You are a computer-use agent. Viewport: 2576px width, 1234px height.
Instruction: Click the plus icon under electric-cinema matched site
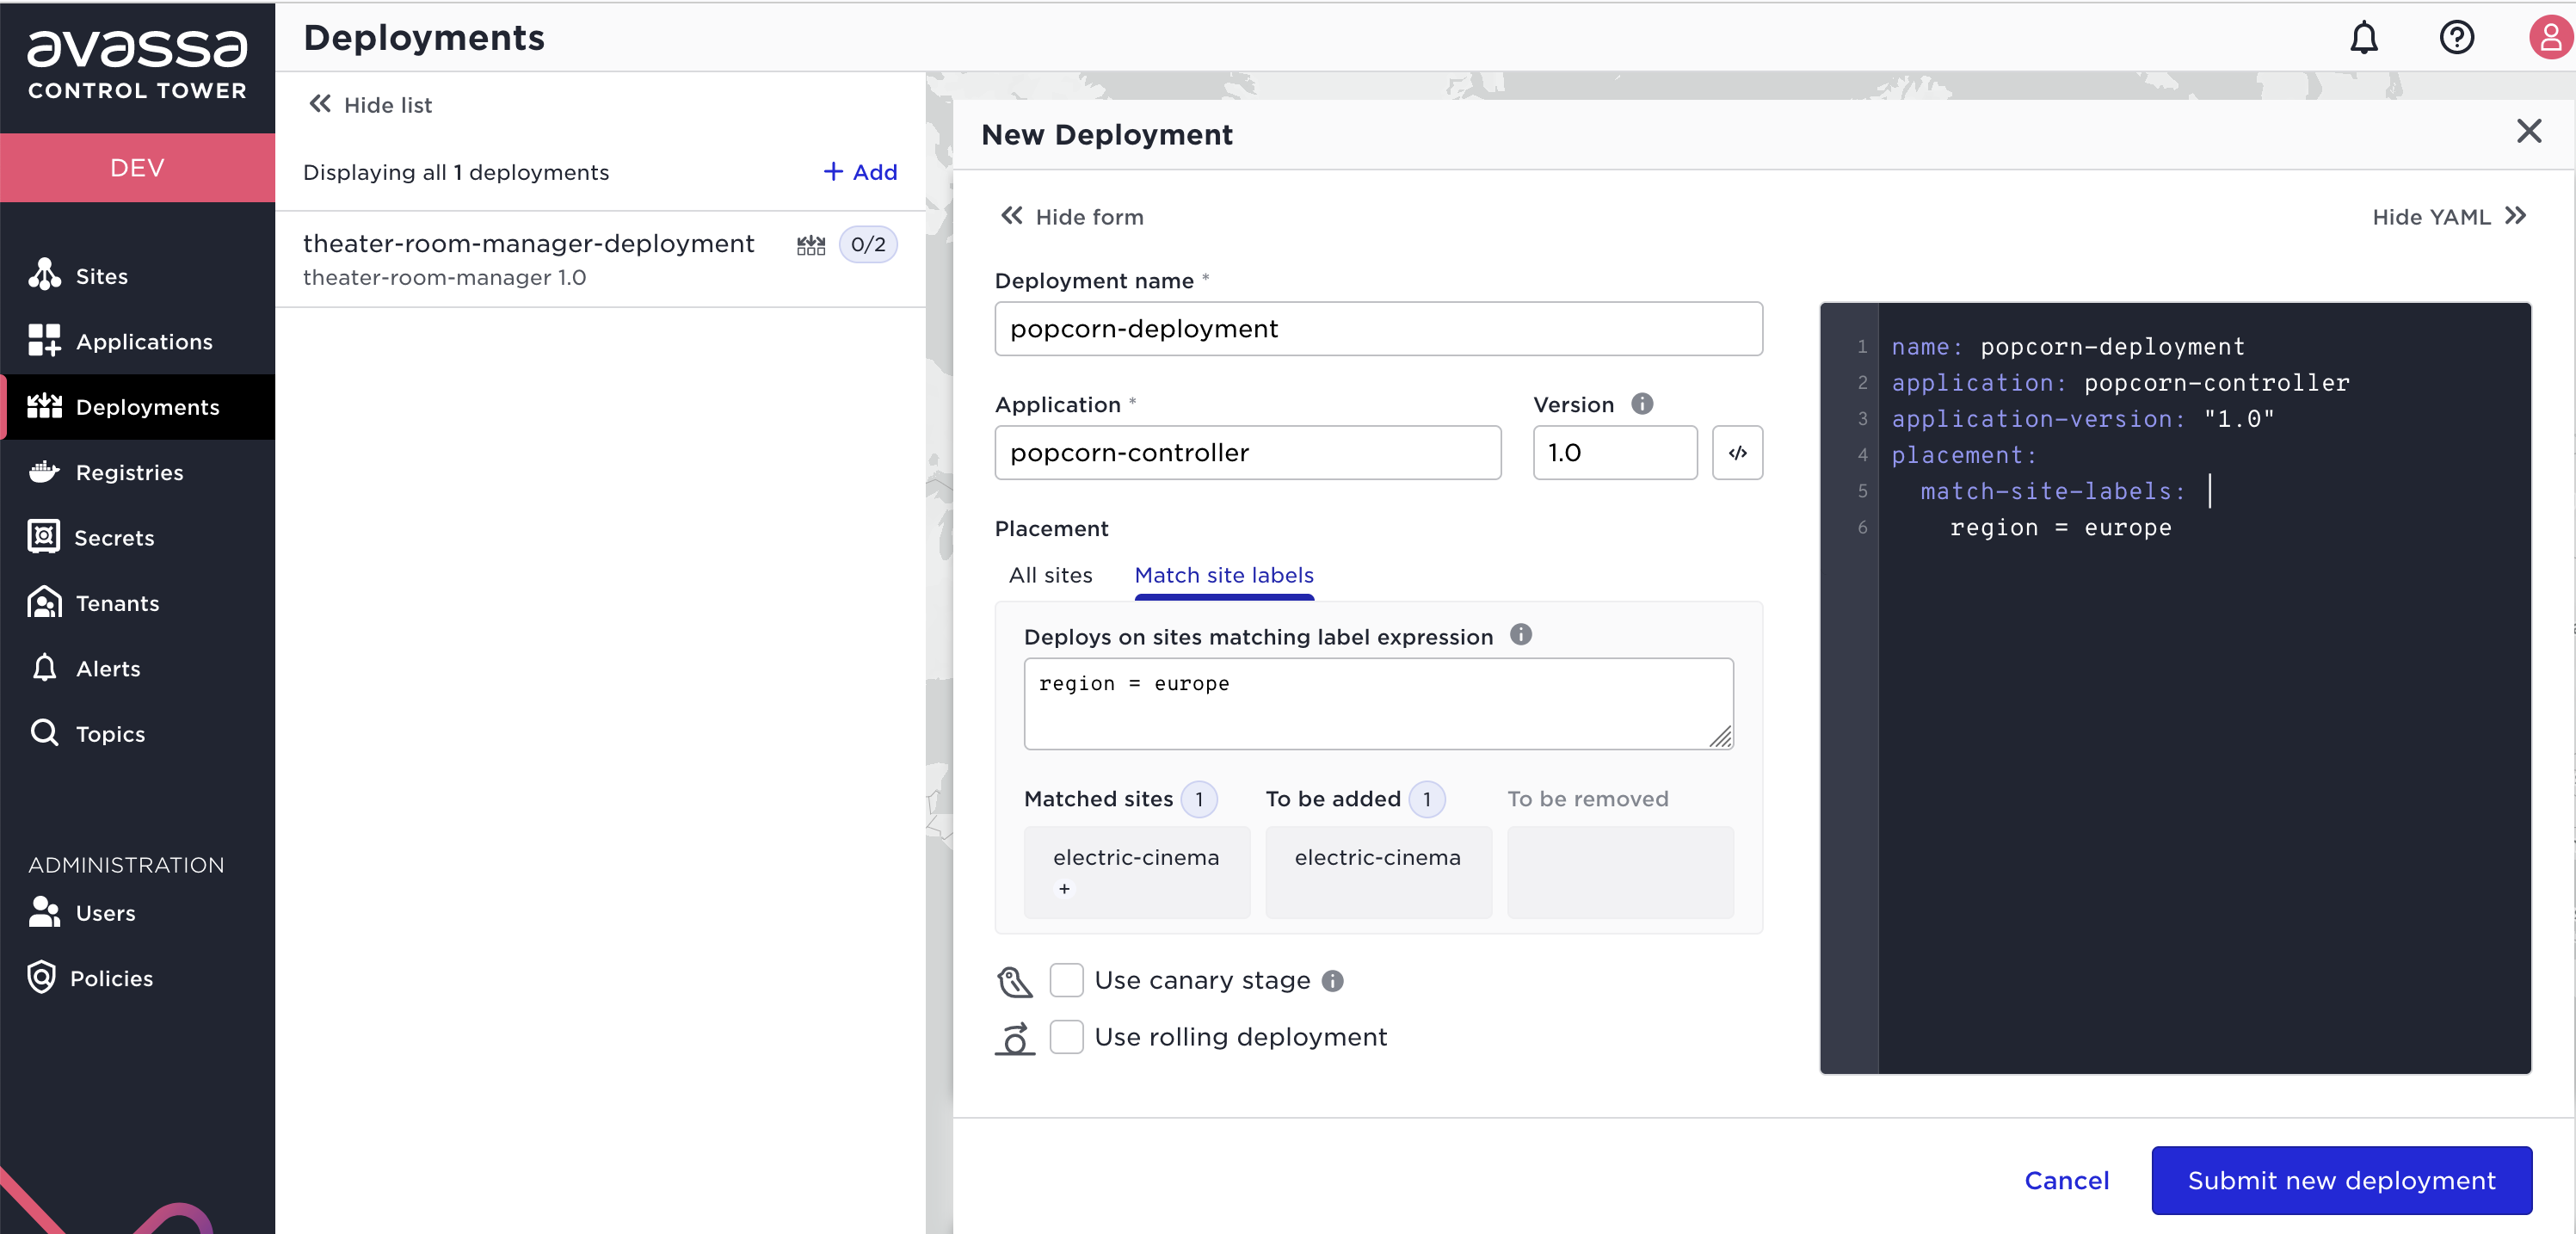[x=1064, y=889]
